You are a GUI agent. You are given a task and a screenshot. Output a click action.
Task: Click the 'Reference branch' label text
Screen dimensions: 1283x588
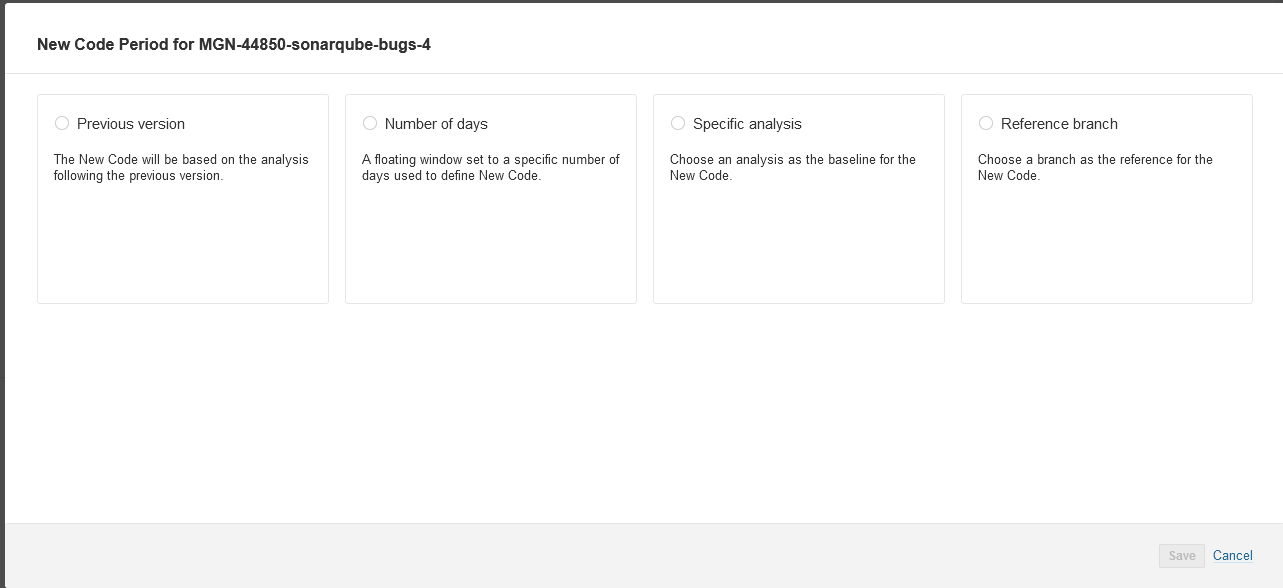click(1059, 124)
